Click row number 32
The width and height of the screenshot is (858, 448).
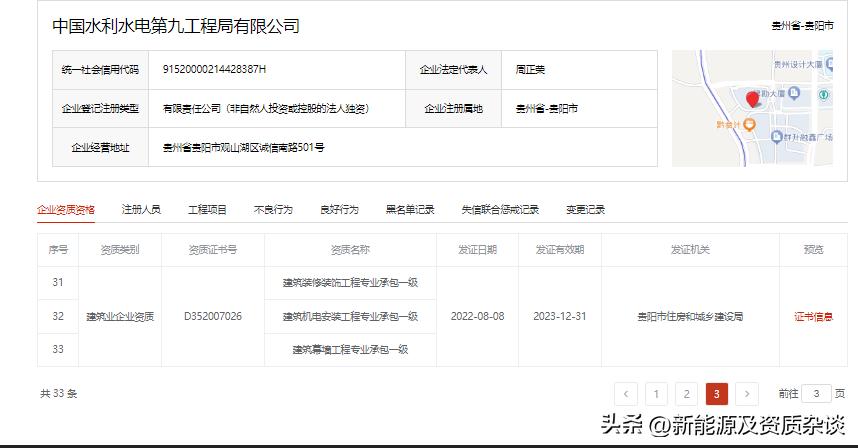(x=58, y=317)
